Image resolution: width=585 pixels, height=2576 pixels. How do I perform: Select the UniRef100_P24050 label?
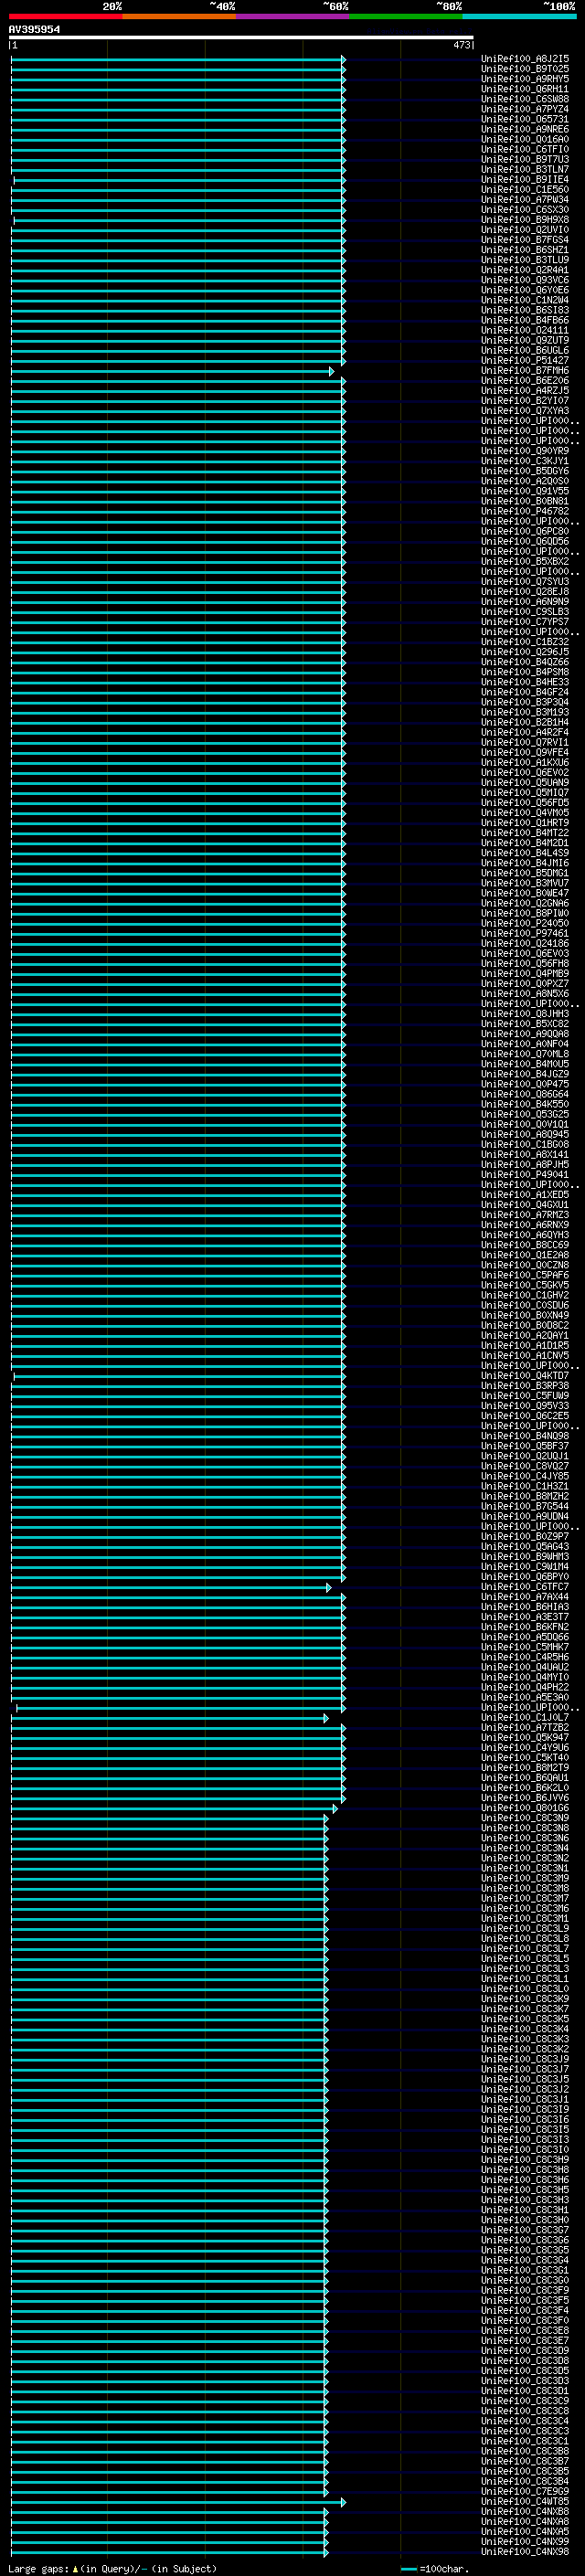click(x=525, y=924)
